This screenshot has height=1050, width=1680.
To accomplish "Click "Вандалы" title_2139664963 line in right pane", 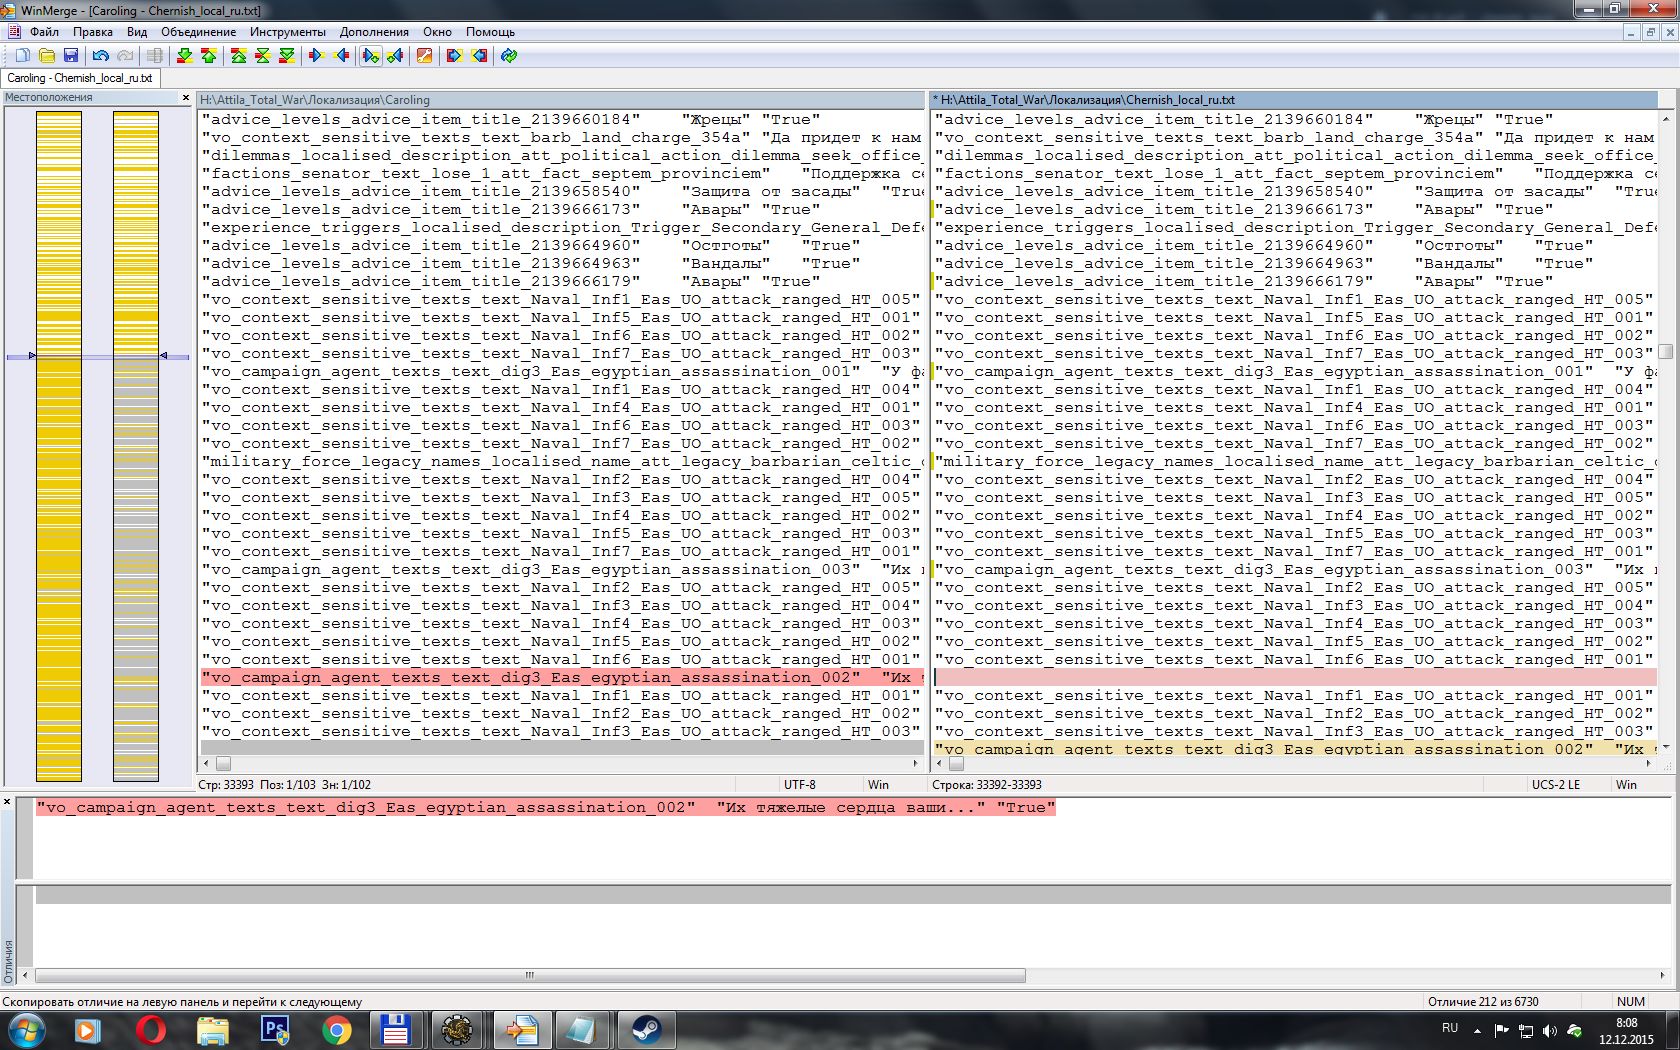I will pos(1295,264).
